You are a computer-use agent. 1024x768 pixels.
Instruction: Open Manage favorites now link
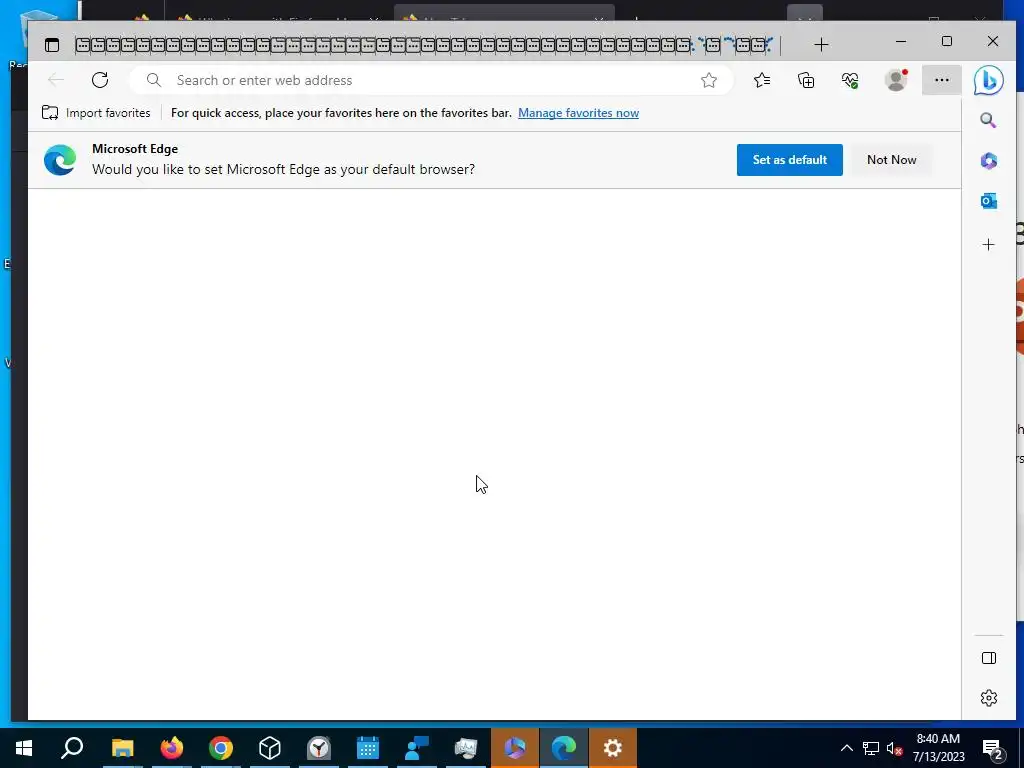(x=578, y=113)
